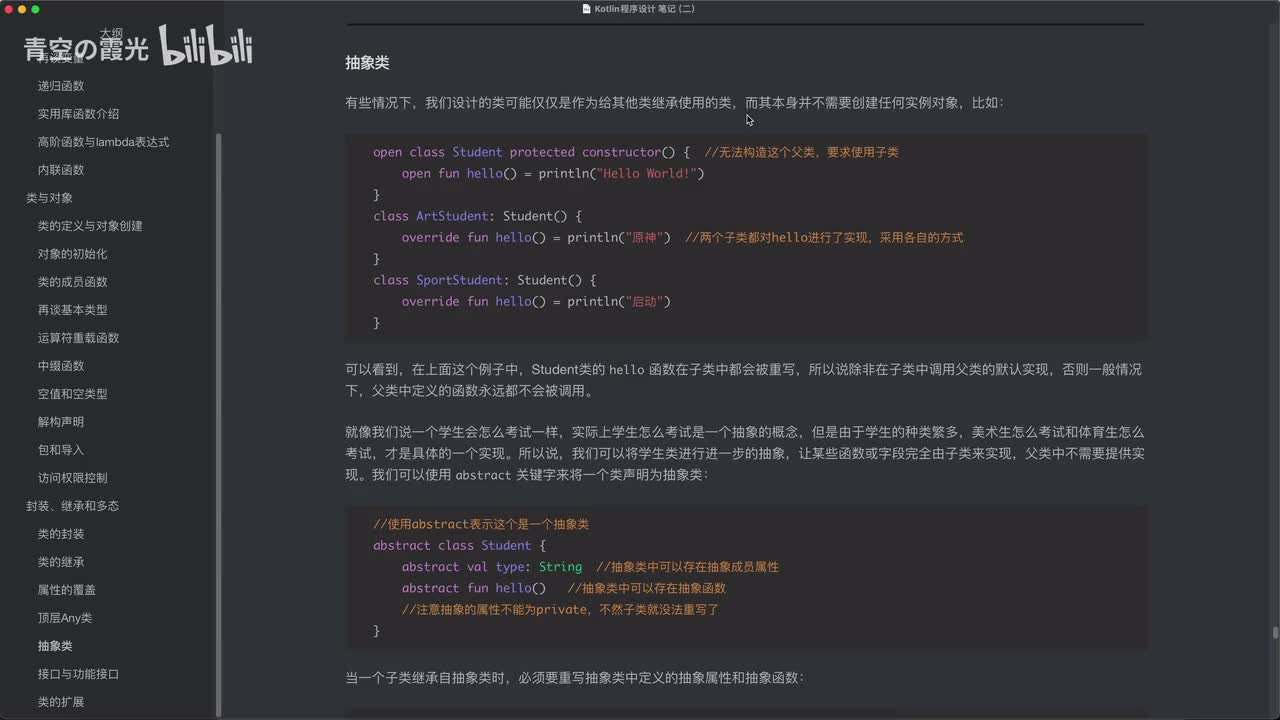Jump to 类的继承 section

pos(61,562)
